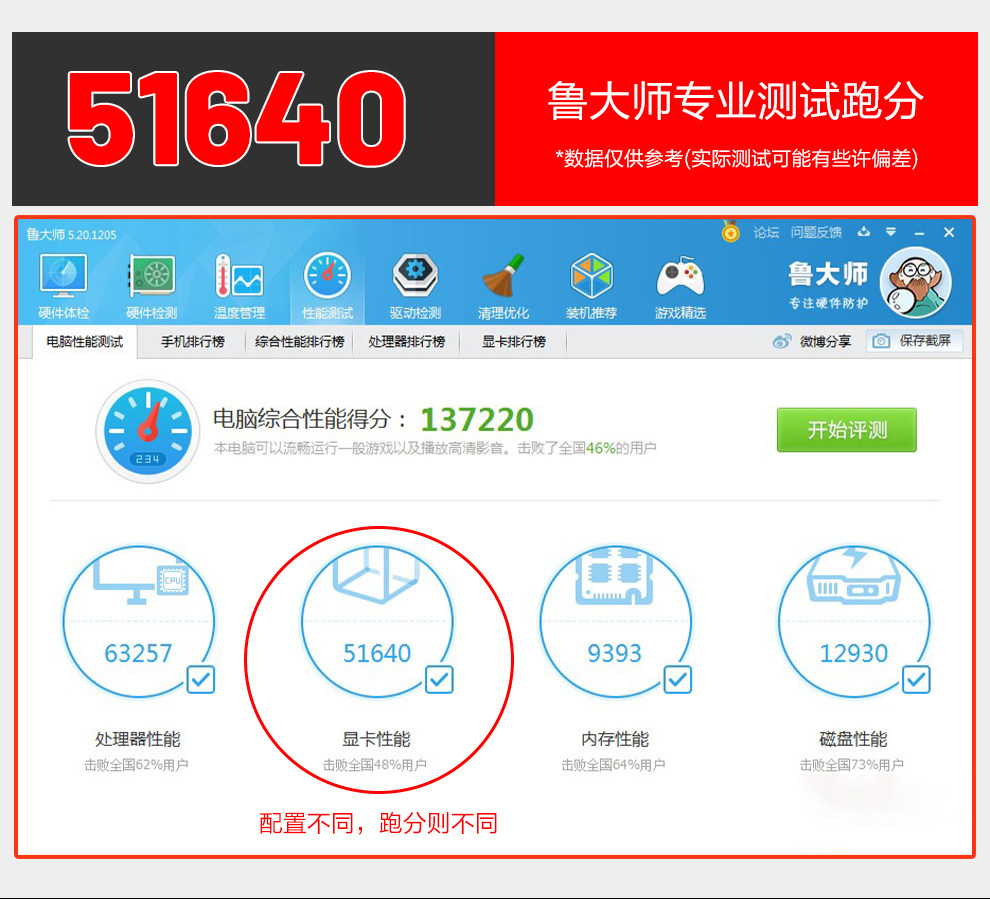Click the 鲁大师 5.20.1205 version title

point(71,234)
